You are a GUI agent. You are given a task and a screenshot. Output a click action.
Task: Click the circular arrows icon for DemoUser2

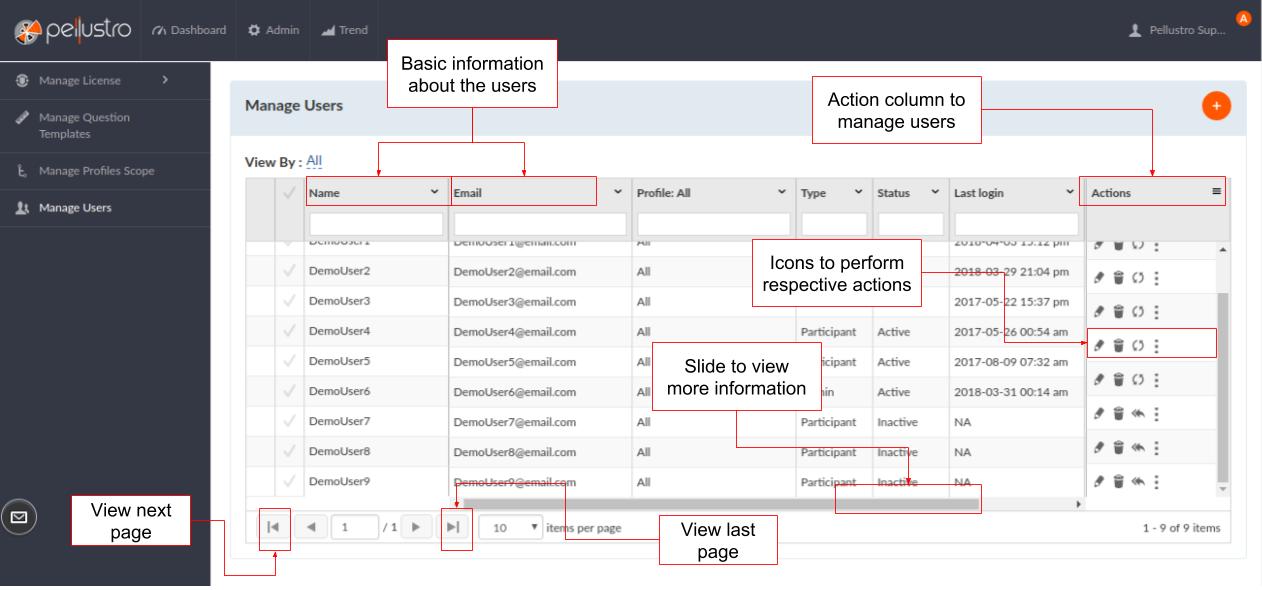click(1136, 277)
